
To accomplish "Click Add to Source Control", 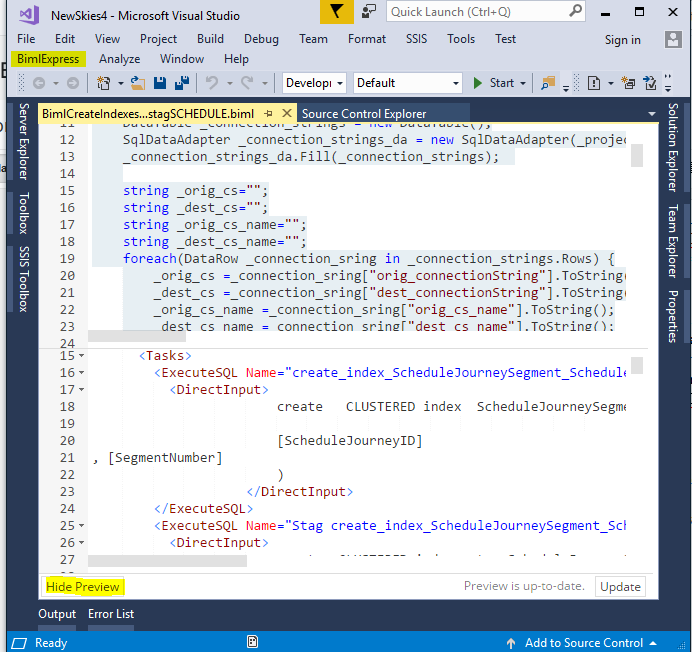I will pyautogui.click(x=583, y=643).
